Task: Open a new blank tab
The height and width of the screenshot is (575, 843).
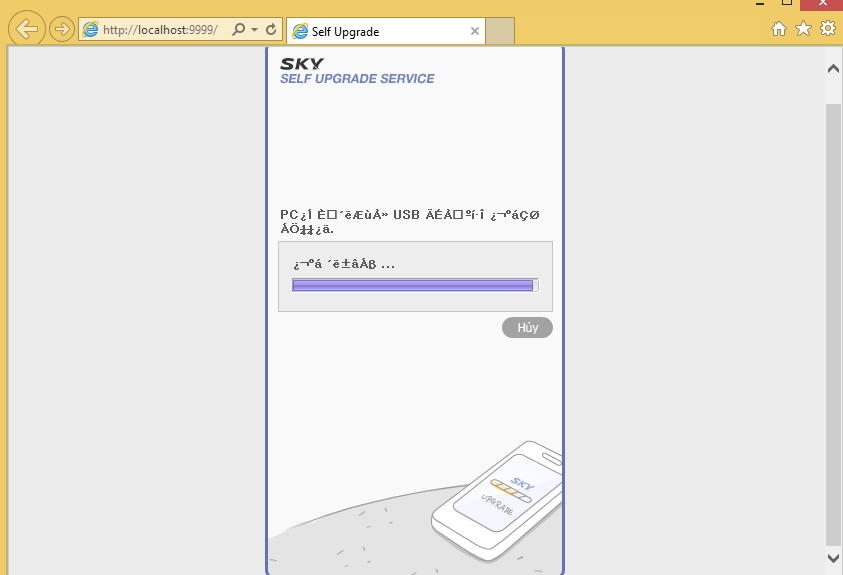Action: pos(500,31)
